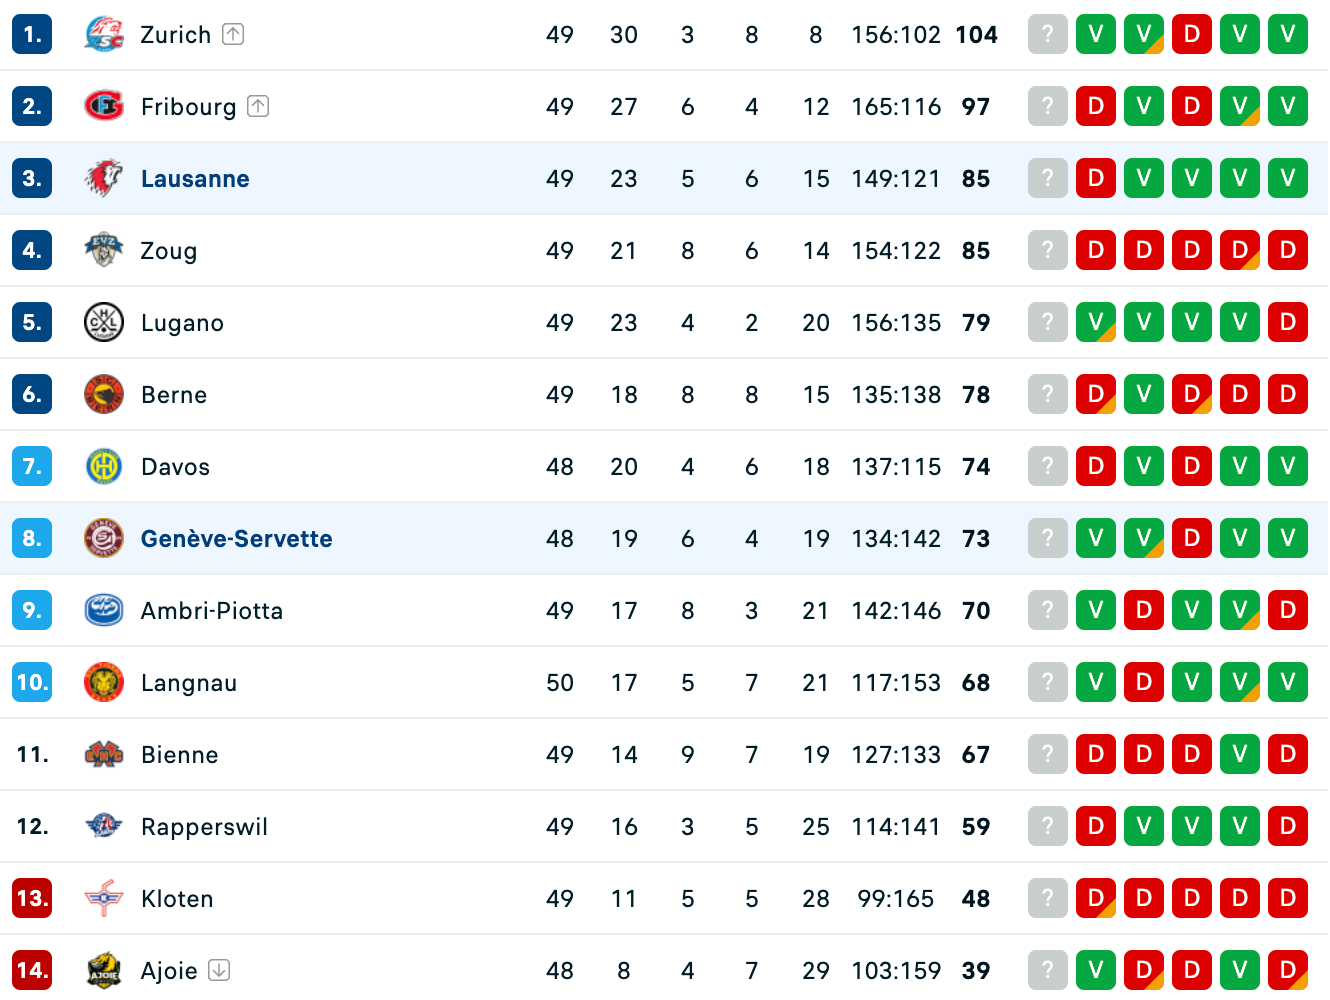Image resolution: width=1330 pixels, height=1000 pixels.
Task: Open the Lausanne team page link
Action: point(195,179)
